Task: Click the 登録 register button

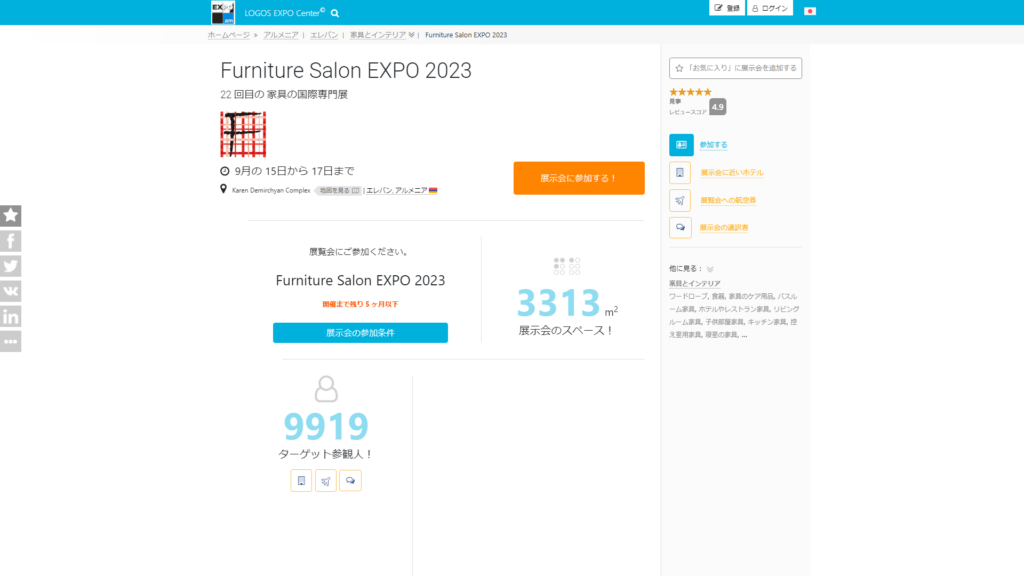Action: click(727, 8)
